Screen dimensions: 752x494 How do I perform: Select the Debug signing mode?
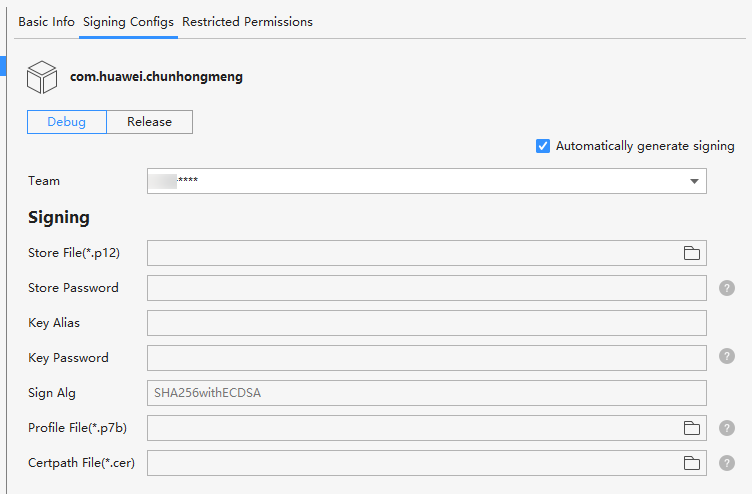coord(67,122)
